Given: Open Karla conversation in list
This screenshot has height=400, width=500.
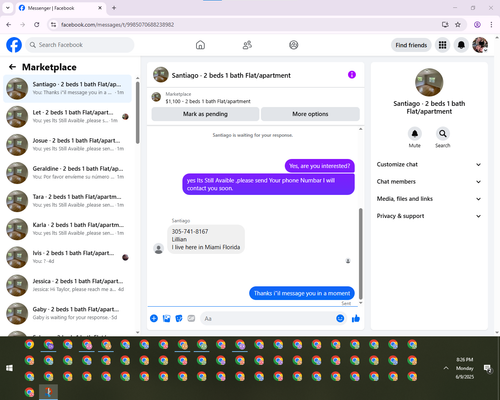Looking at the screenshot, I should pyautogui.click(x=67, y=229).
